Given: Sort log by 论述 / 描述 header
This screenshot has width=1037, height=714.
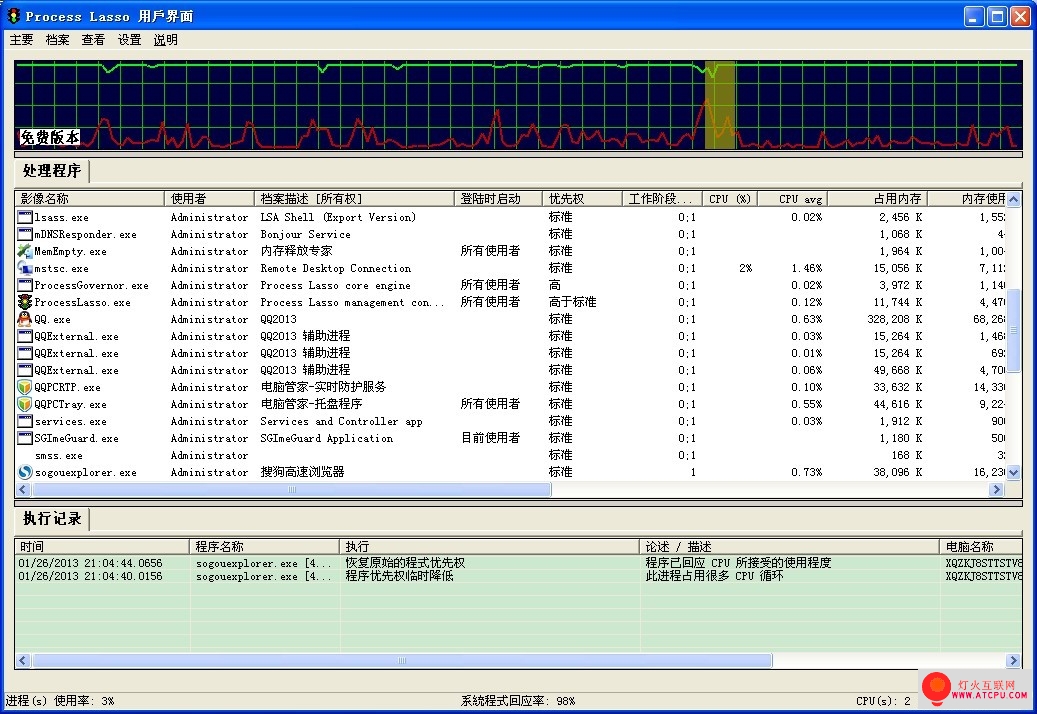Looking at the screenshot, I should pos(790,547).
